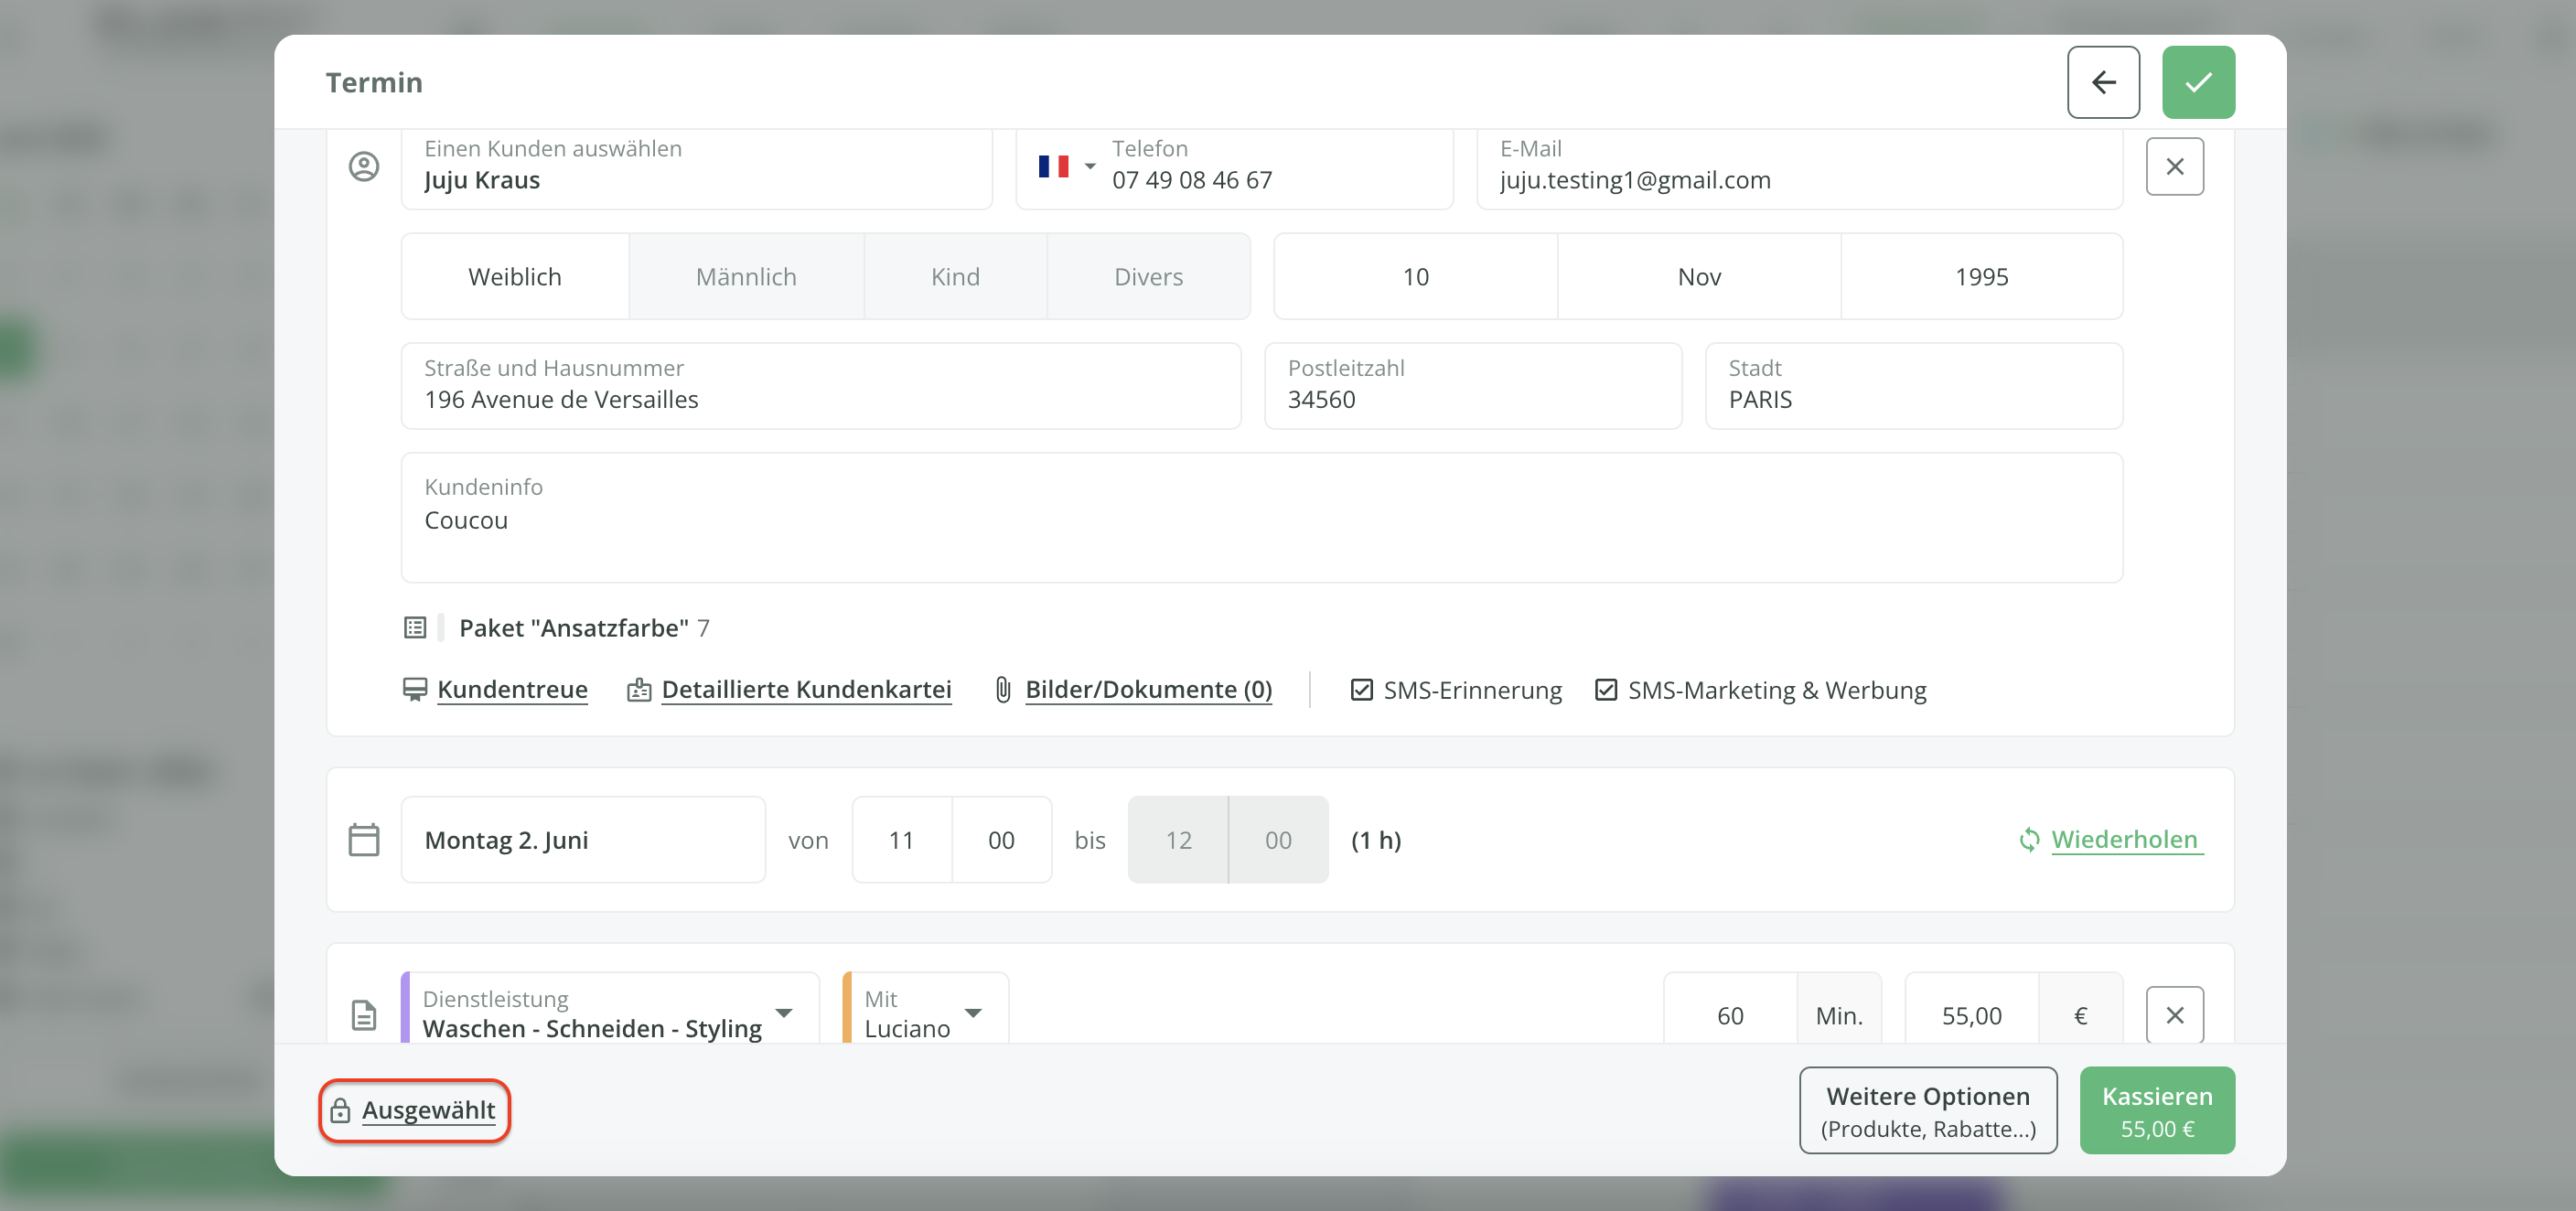The image size is (2576, 1211).
Task: Select Männlich gender option
Action: click(746, 277)
